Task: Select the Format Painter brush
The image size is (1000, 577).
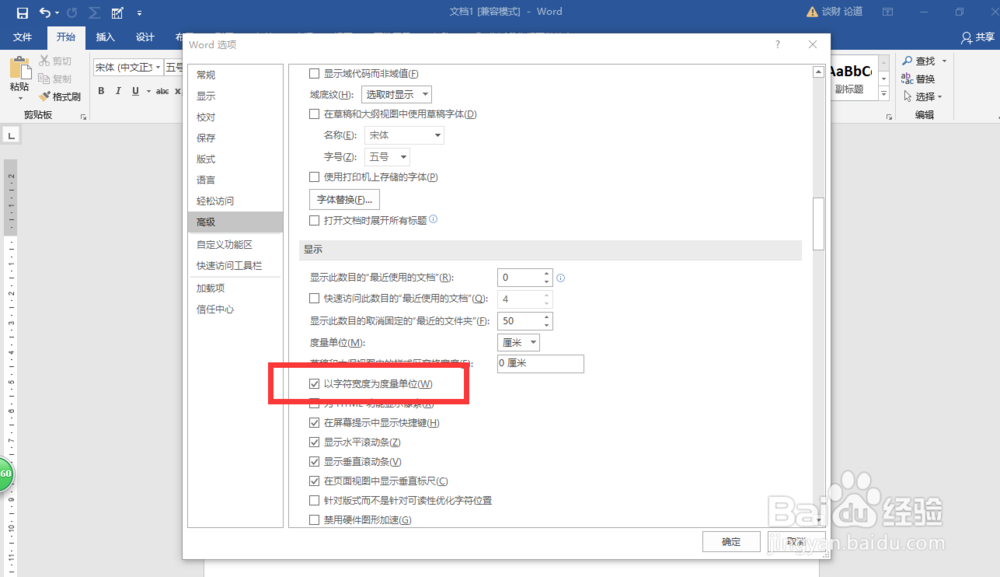Action: click(44, 96)
